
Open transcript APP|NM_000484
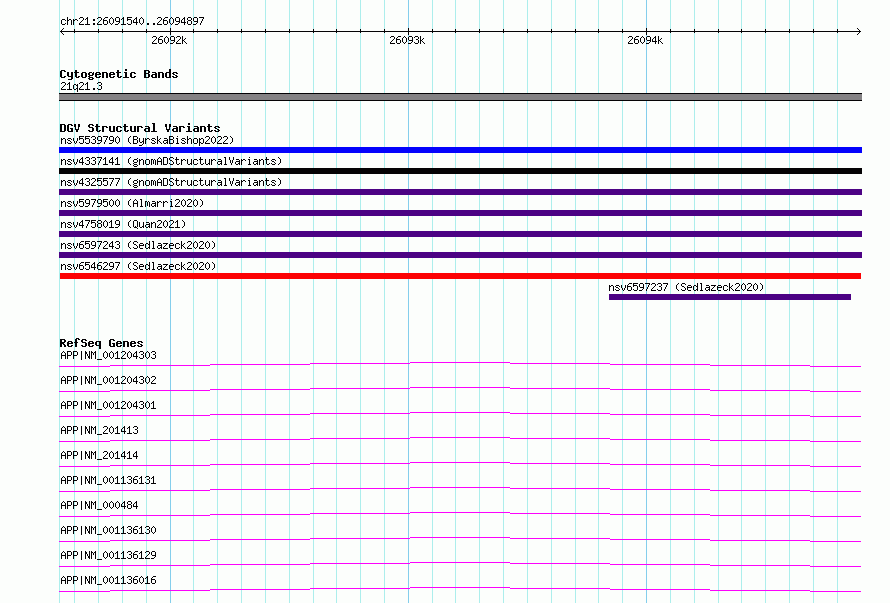coord(99,505)
